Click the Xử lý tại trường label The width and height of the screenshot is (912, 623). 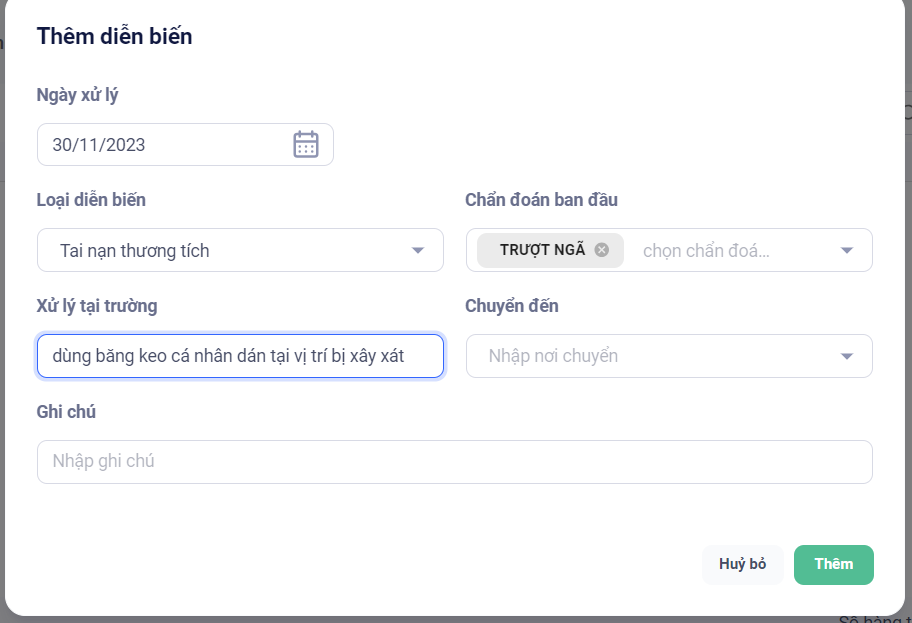point(97,305)
